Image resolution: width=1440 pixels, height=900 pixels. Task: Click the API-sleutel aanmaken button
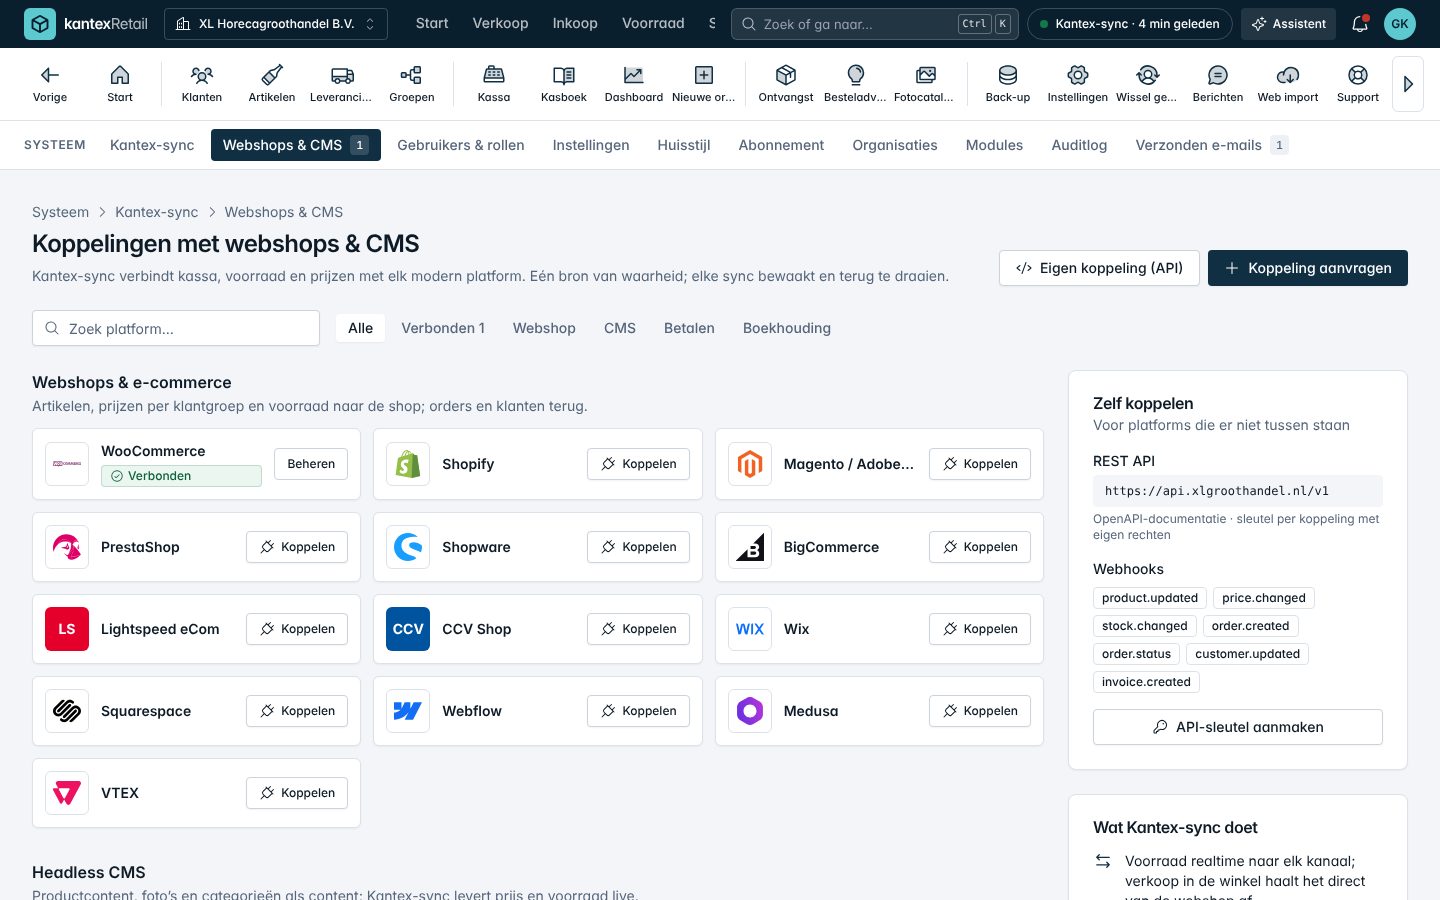pyautogui.click(x=1238, y=727)
